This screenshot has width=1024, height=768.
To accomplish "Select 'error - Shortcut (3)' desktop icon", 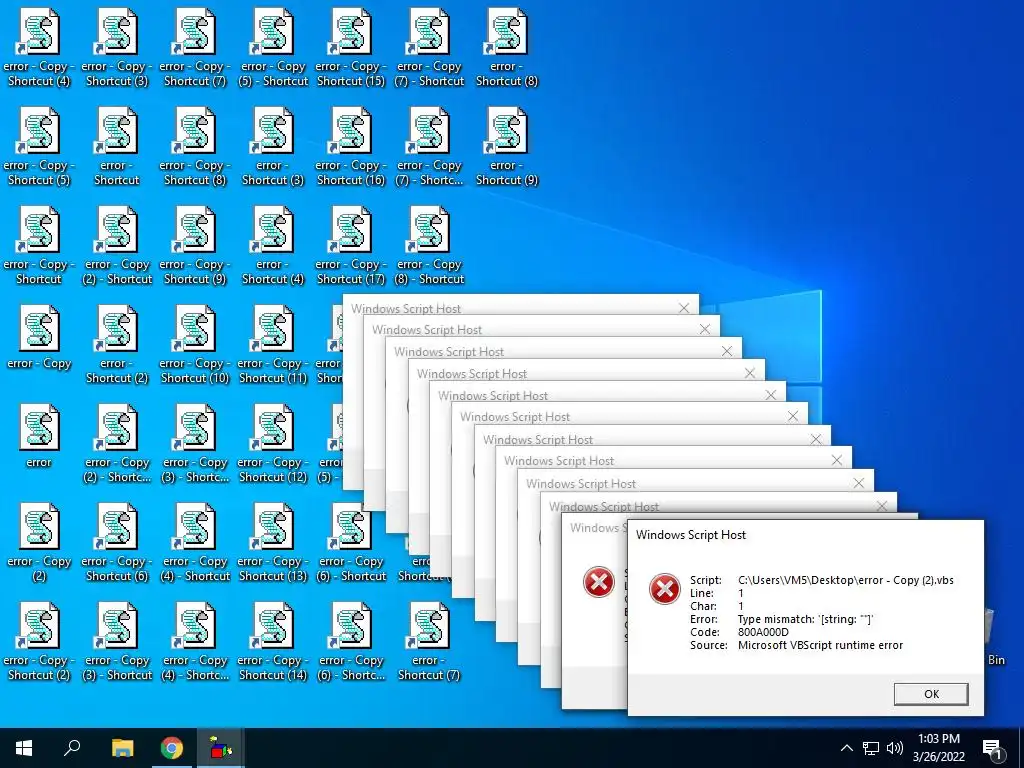I will coord(273,148).
